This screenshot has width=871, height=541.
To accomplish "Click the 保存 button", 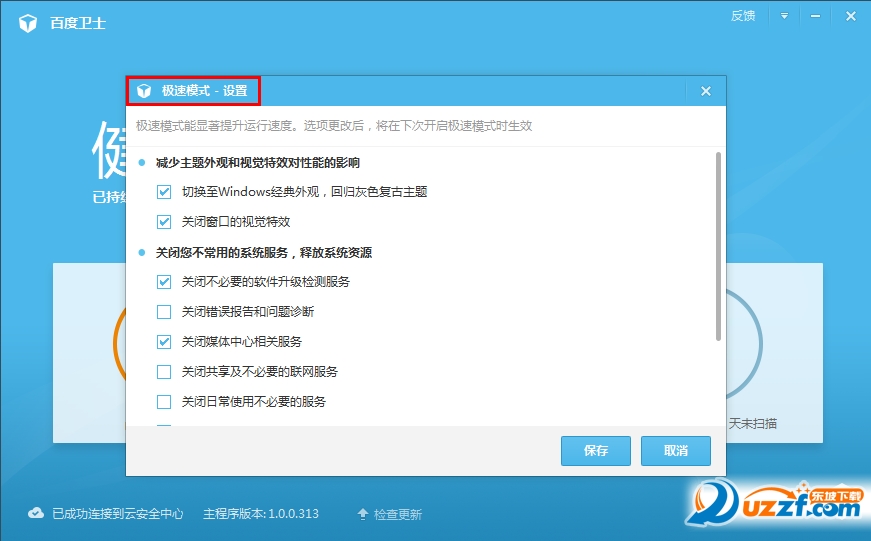I will click(596, 451).
